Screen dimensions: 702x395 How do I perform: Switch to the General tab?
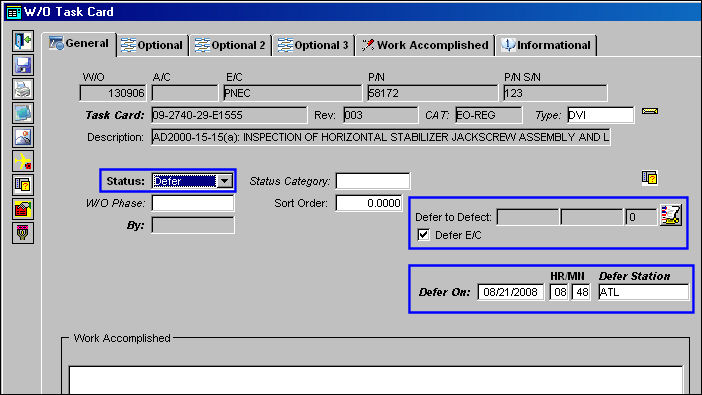(79, 44)
